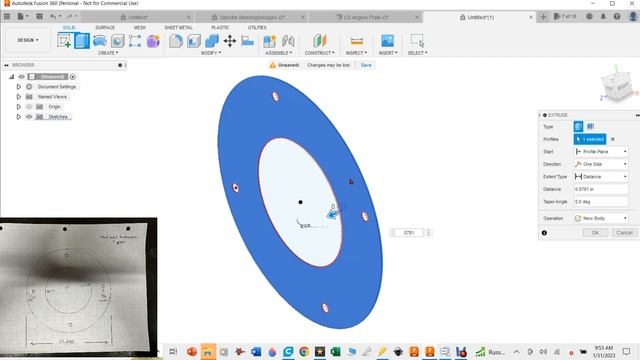Select the Create Sketch tool
Viewport: 640px width, 360px height.
pos(64,41)
